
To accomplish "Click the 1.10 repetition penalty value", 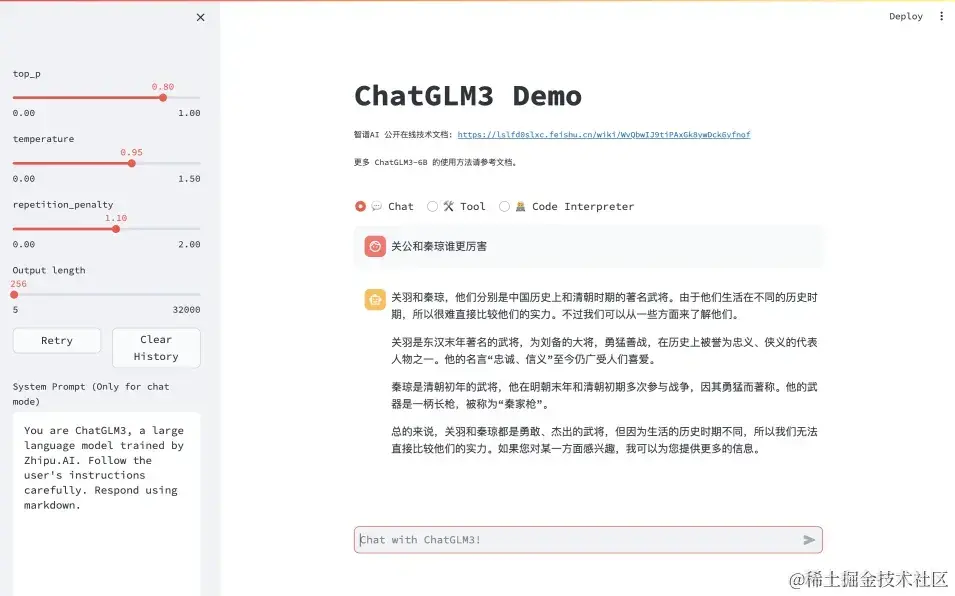I will pos(116,218).
